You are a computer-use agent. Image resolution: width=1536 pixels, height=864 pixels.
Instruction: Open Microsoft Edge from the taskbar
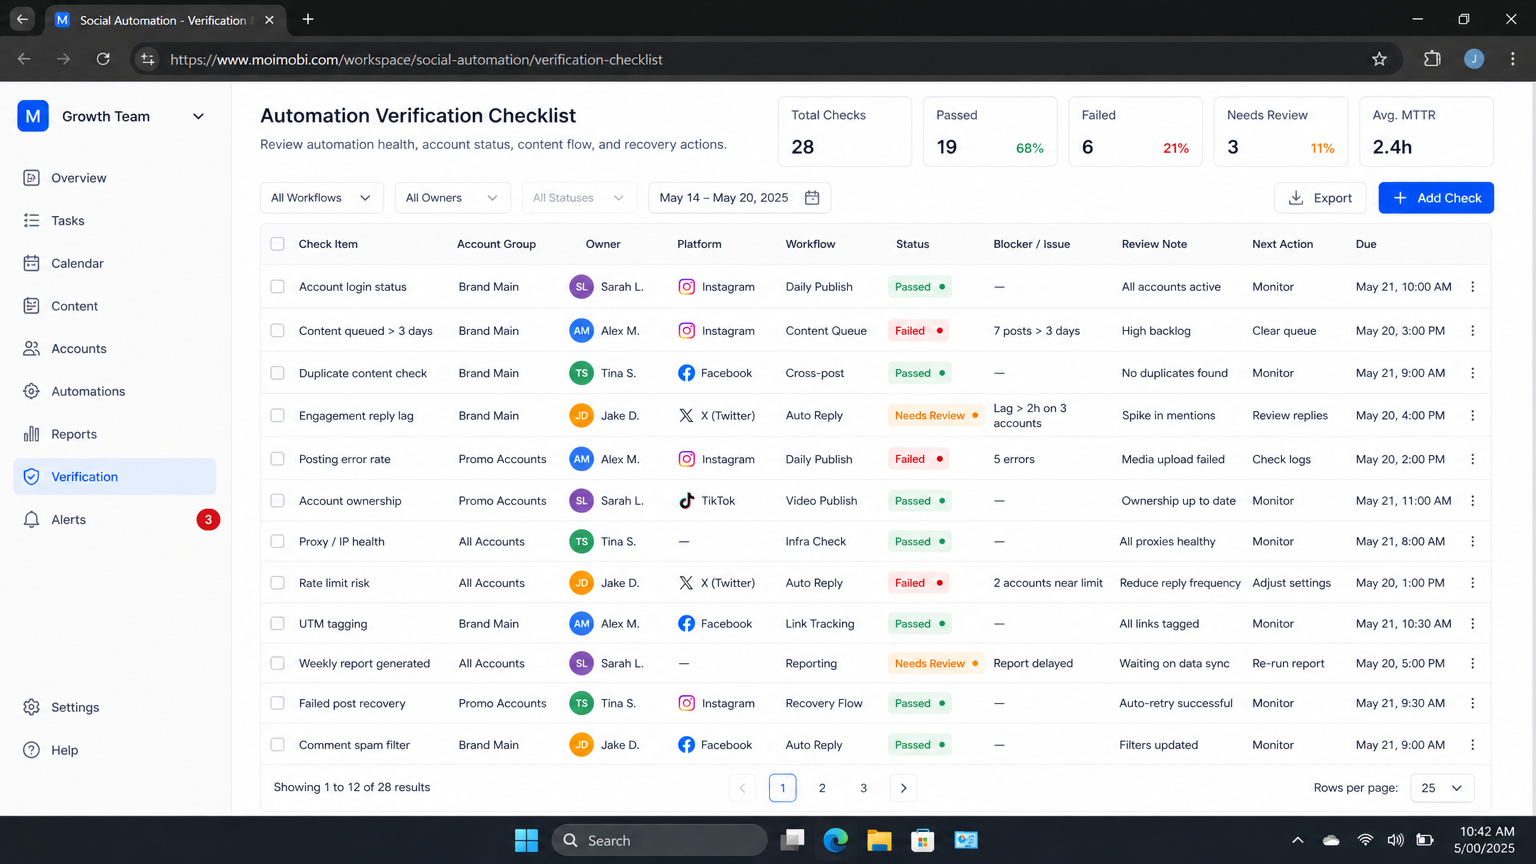click(x=836, y=841)
